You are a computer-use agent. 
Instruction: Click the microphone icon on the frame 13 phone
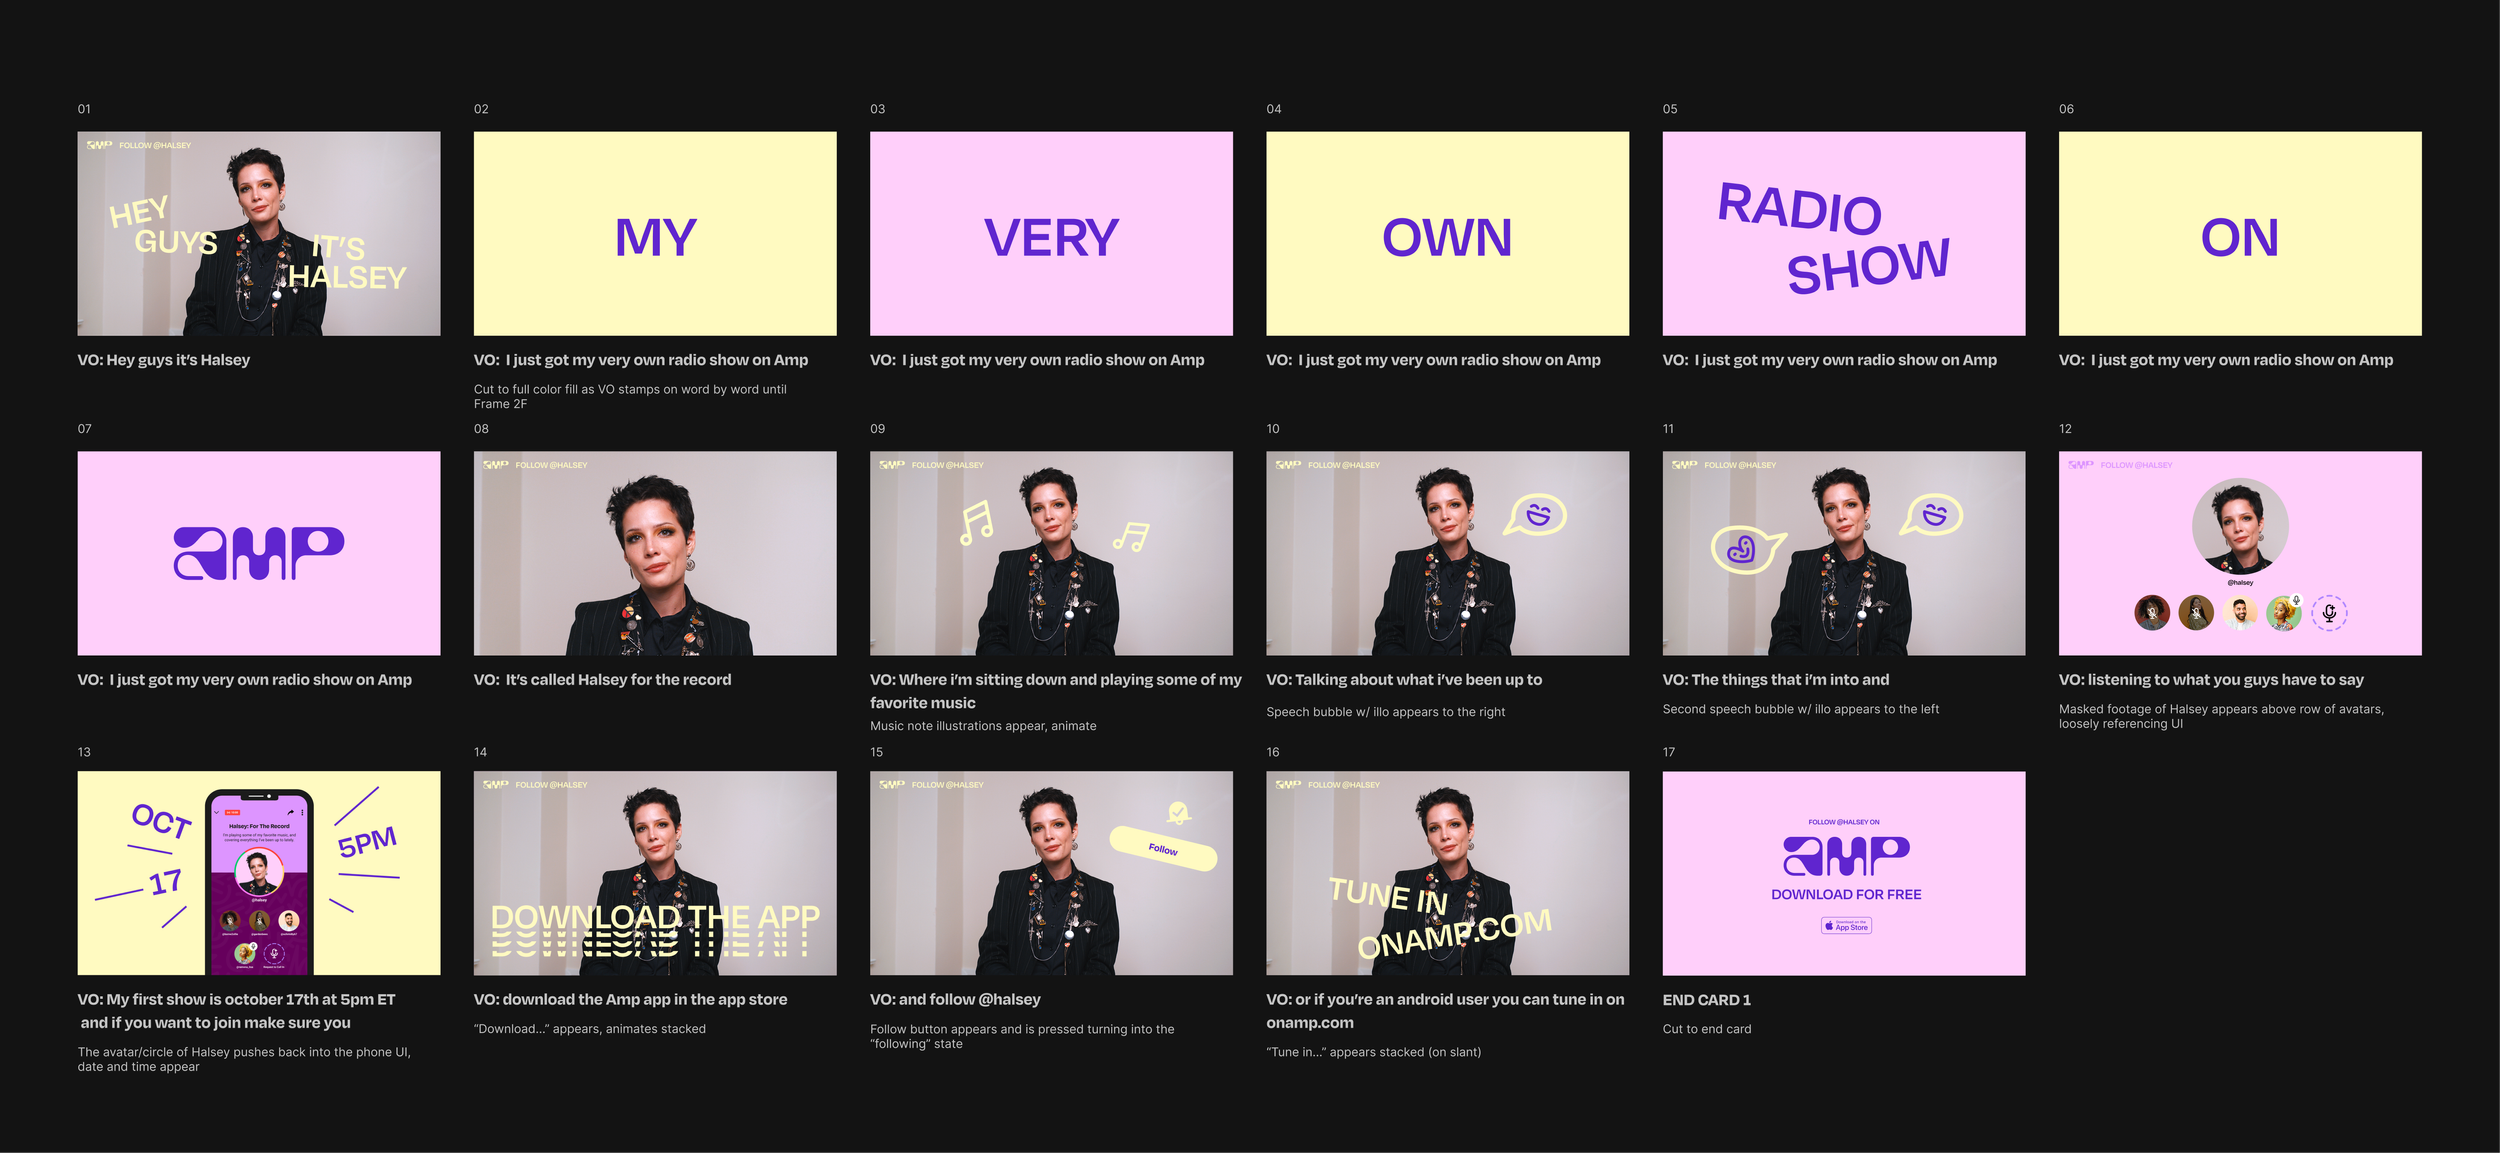273,954
